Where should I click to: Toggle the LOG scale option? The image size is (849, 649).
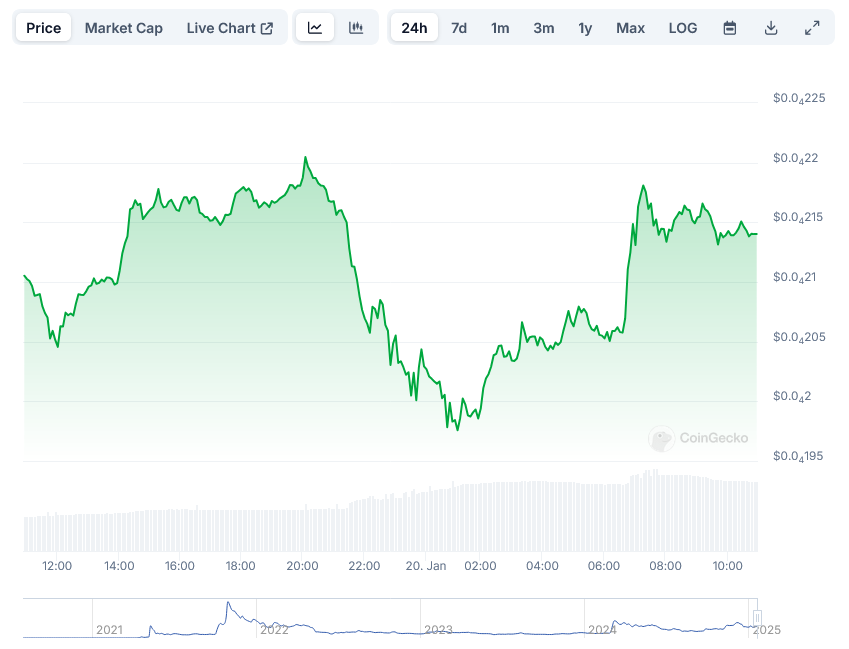coord(683,28)
